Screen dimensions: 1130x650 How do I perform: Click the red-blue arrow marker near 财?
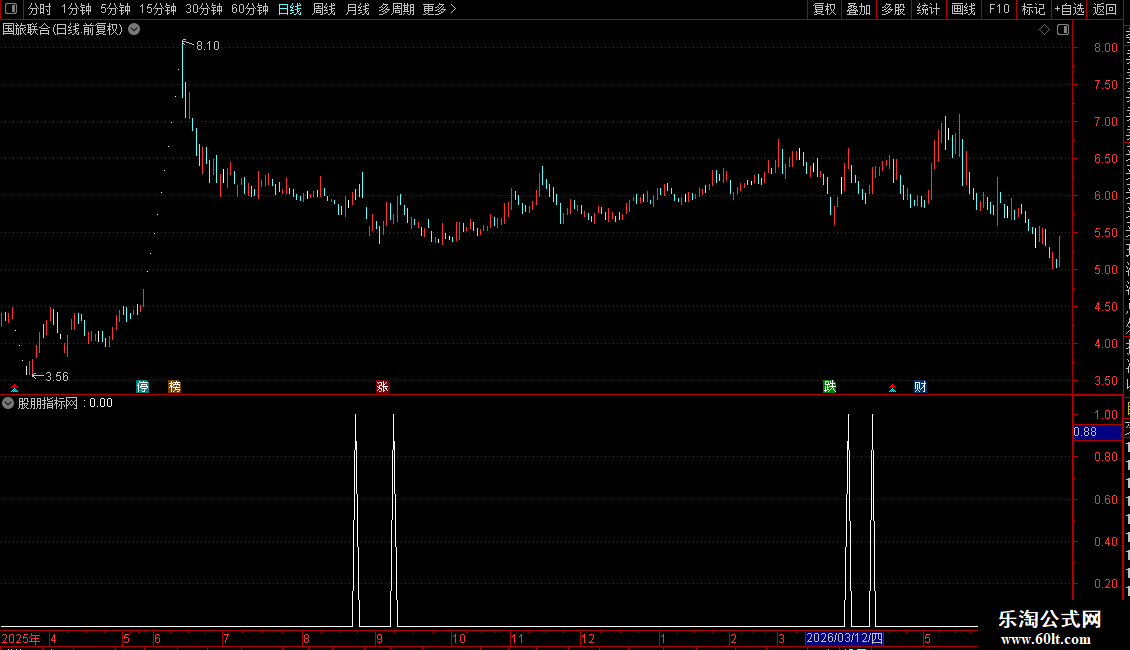(x=892, y=388)
